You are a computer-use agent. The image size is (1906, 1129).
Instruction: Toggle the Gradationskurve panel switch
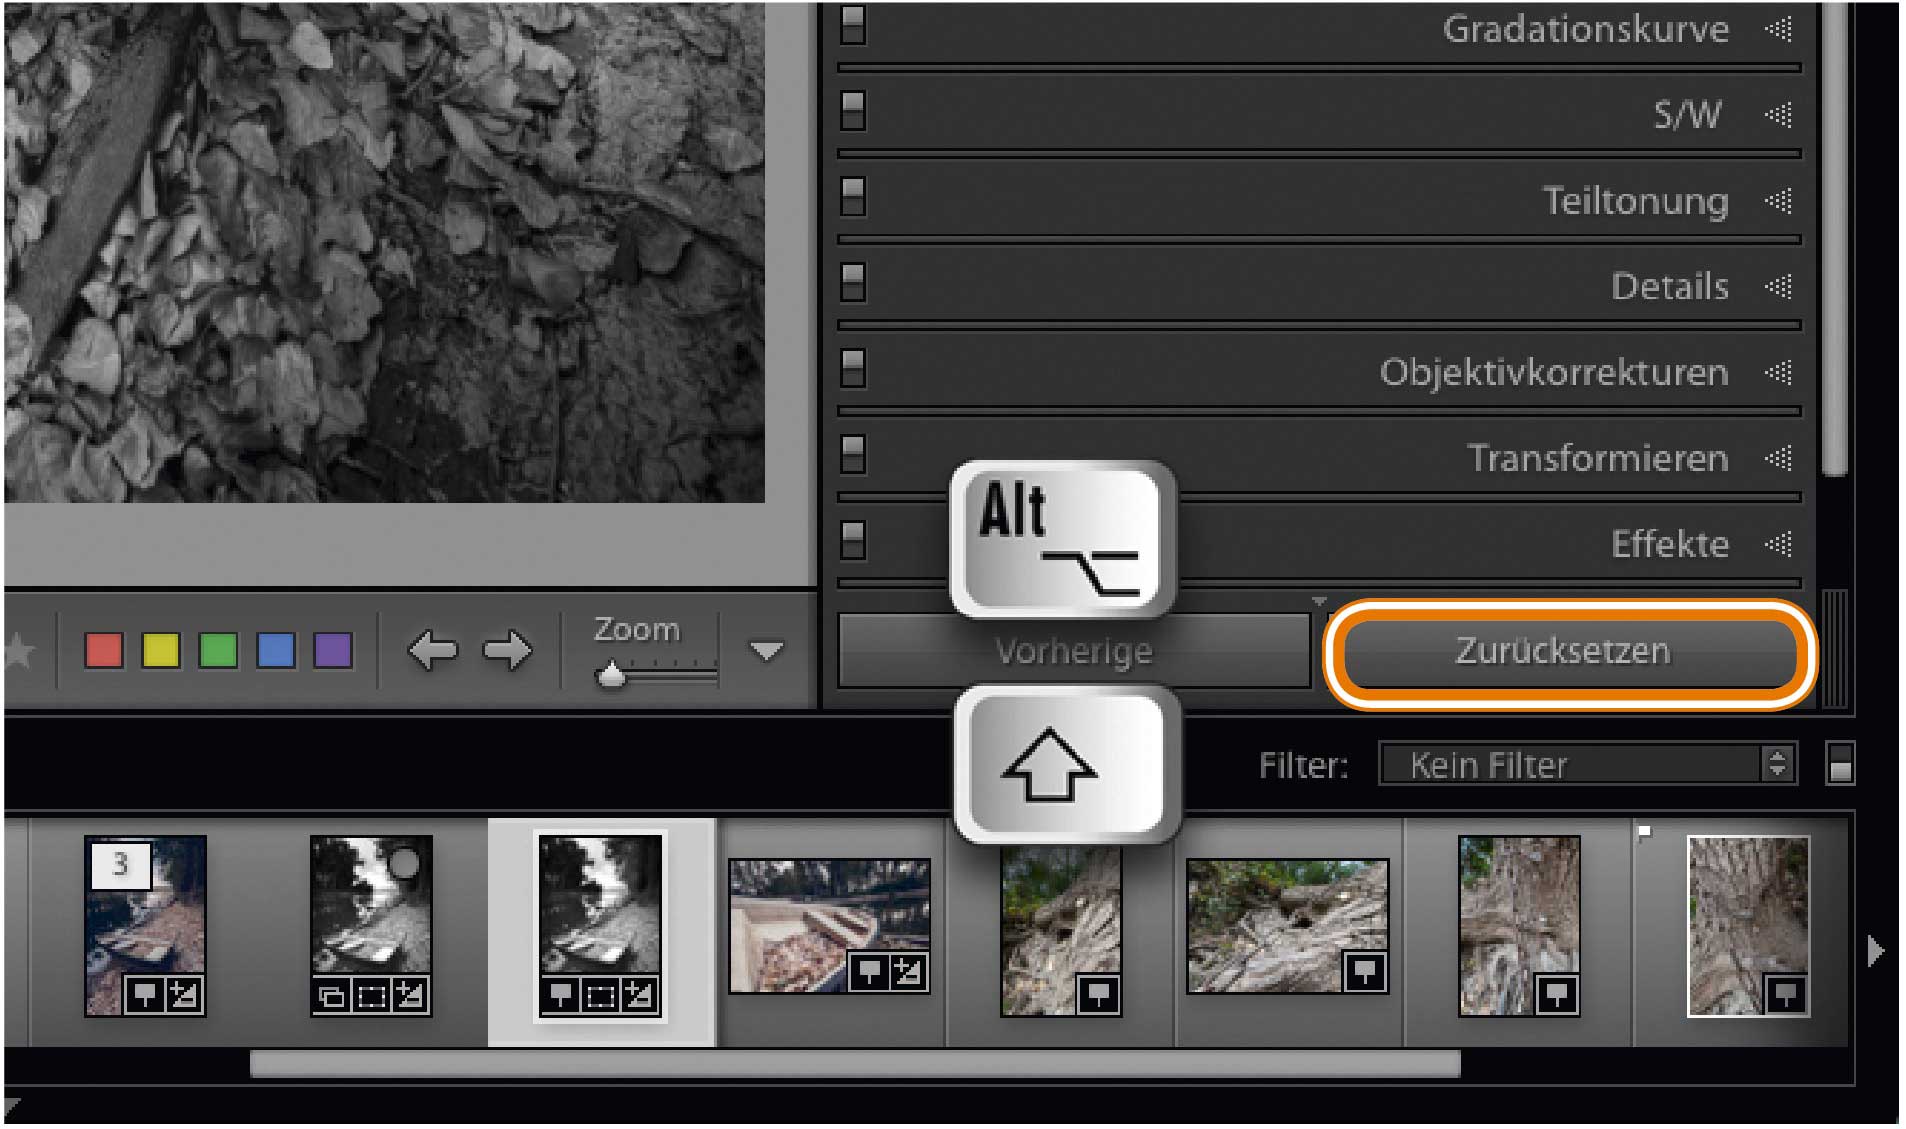coord(853,27)
